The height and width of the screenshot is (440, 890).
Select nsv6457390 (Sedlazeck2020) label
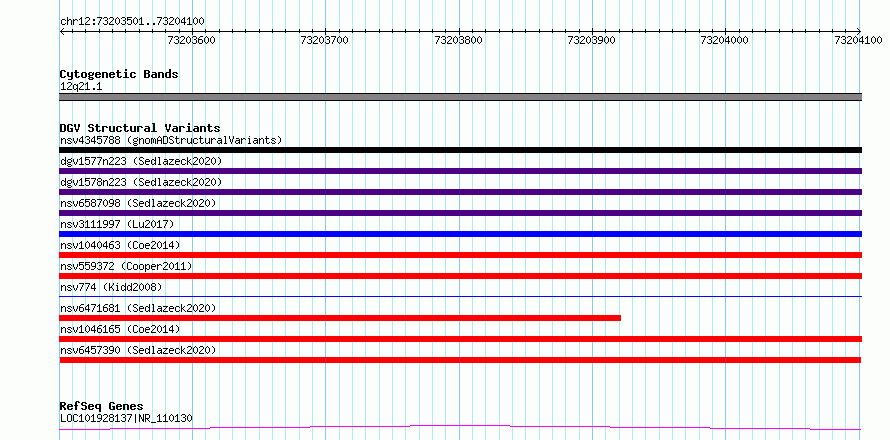(x=138, y=350)
